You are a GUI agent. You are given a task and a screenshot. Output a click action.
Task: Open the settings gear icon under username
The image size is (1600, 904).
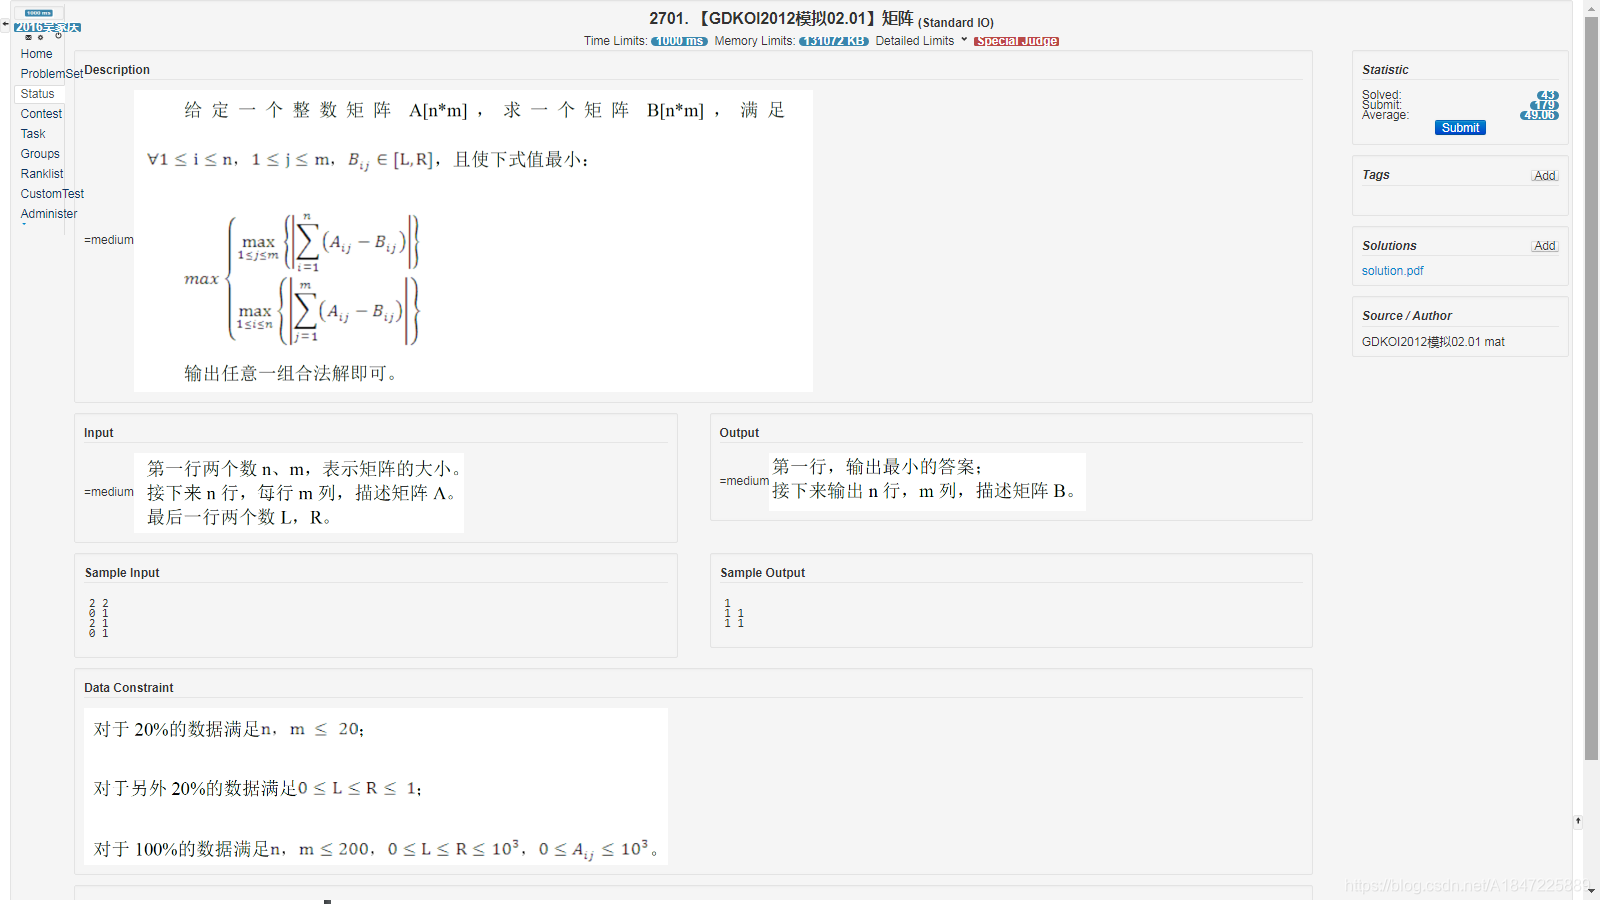pyautogui.click(x=40, y=37)
